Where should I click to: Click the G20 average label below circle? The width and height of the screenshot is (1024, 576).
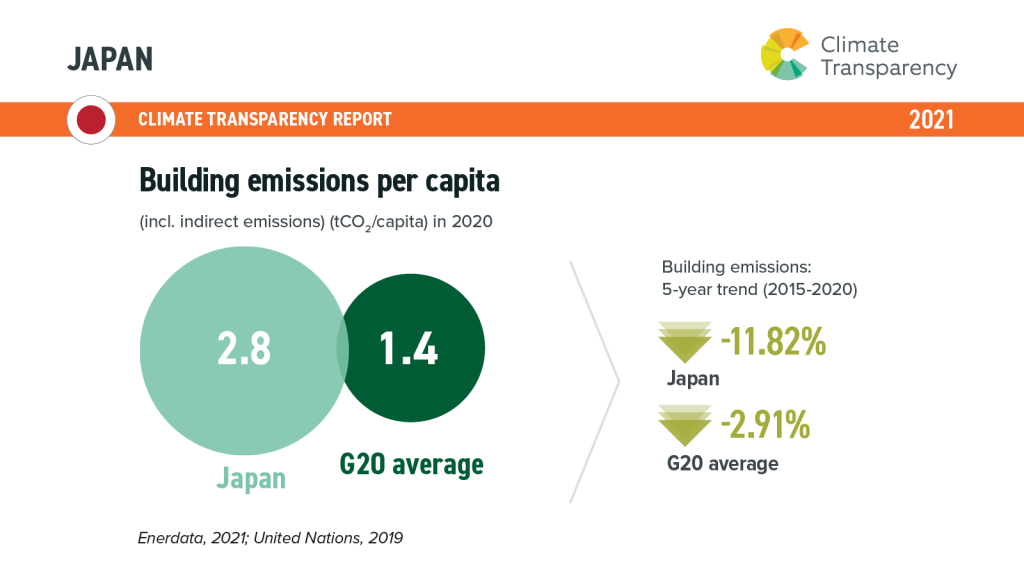[411, 464]
